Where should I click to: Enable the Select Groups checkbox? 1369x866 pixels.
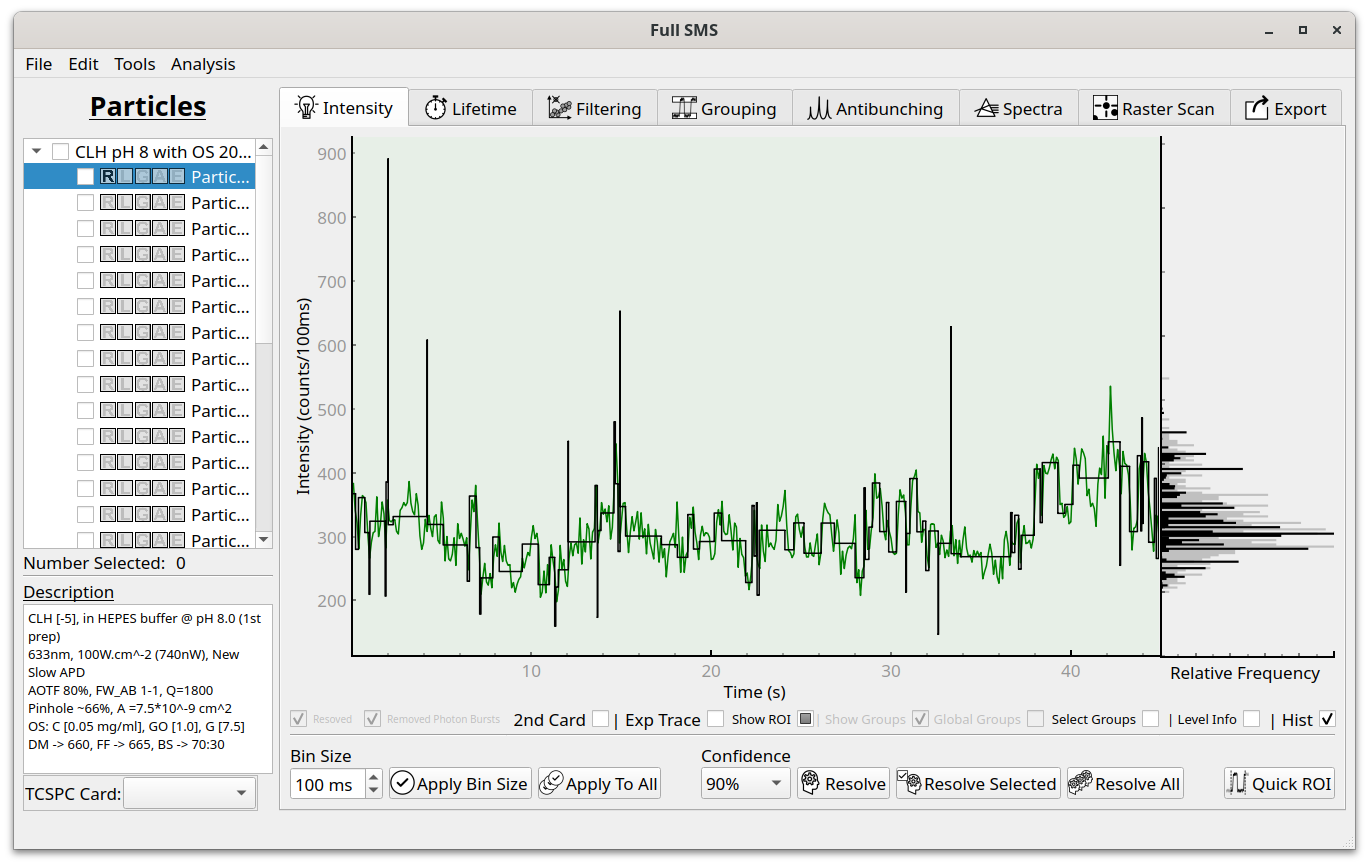(x=1151, y=719)
